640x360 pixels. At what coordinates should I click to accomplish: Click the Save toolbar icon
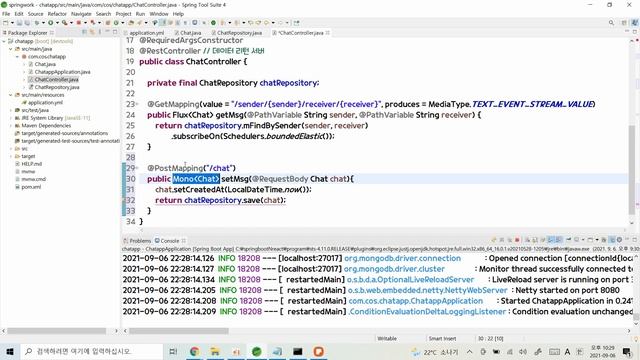(19, 23)
